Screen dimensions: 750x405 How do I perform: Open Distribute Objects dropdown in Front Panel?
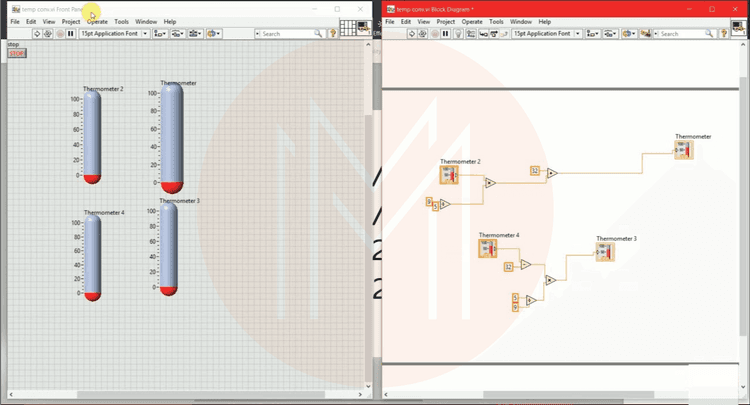177,33
